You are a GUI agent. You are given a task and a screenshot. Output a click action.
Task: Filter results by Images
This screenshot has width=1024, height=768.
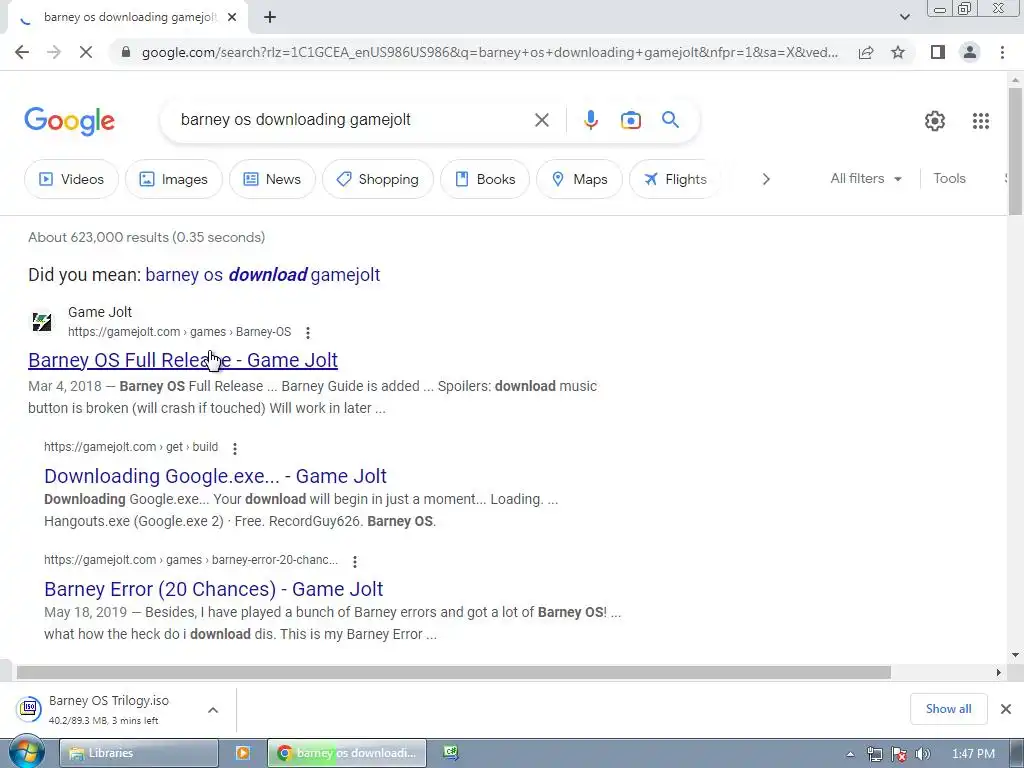pyautogui.click(x=174, y=179)
